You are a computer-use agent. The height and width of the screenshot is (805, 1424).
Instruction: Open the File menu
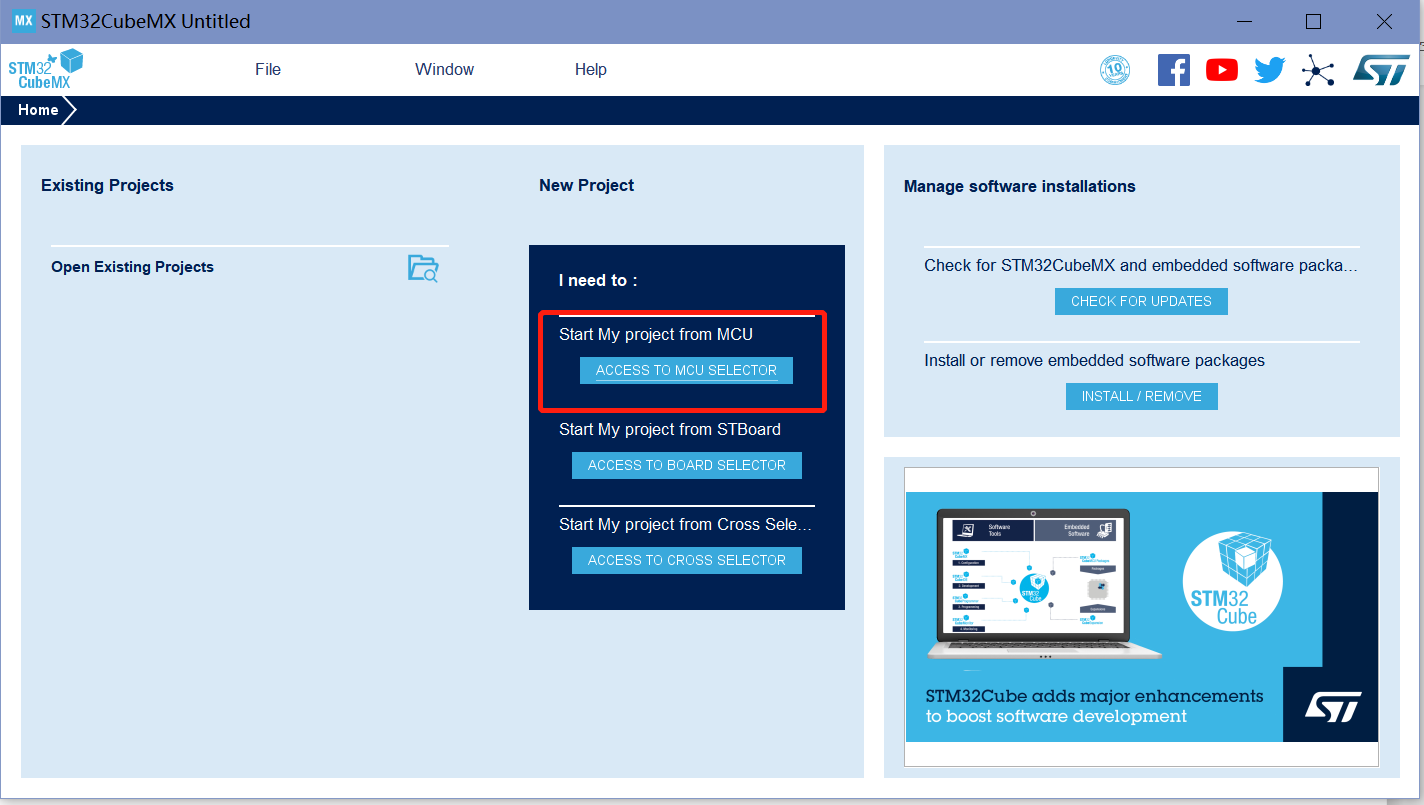coord(268,69)
